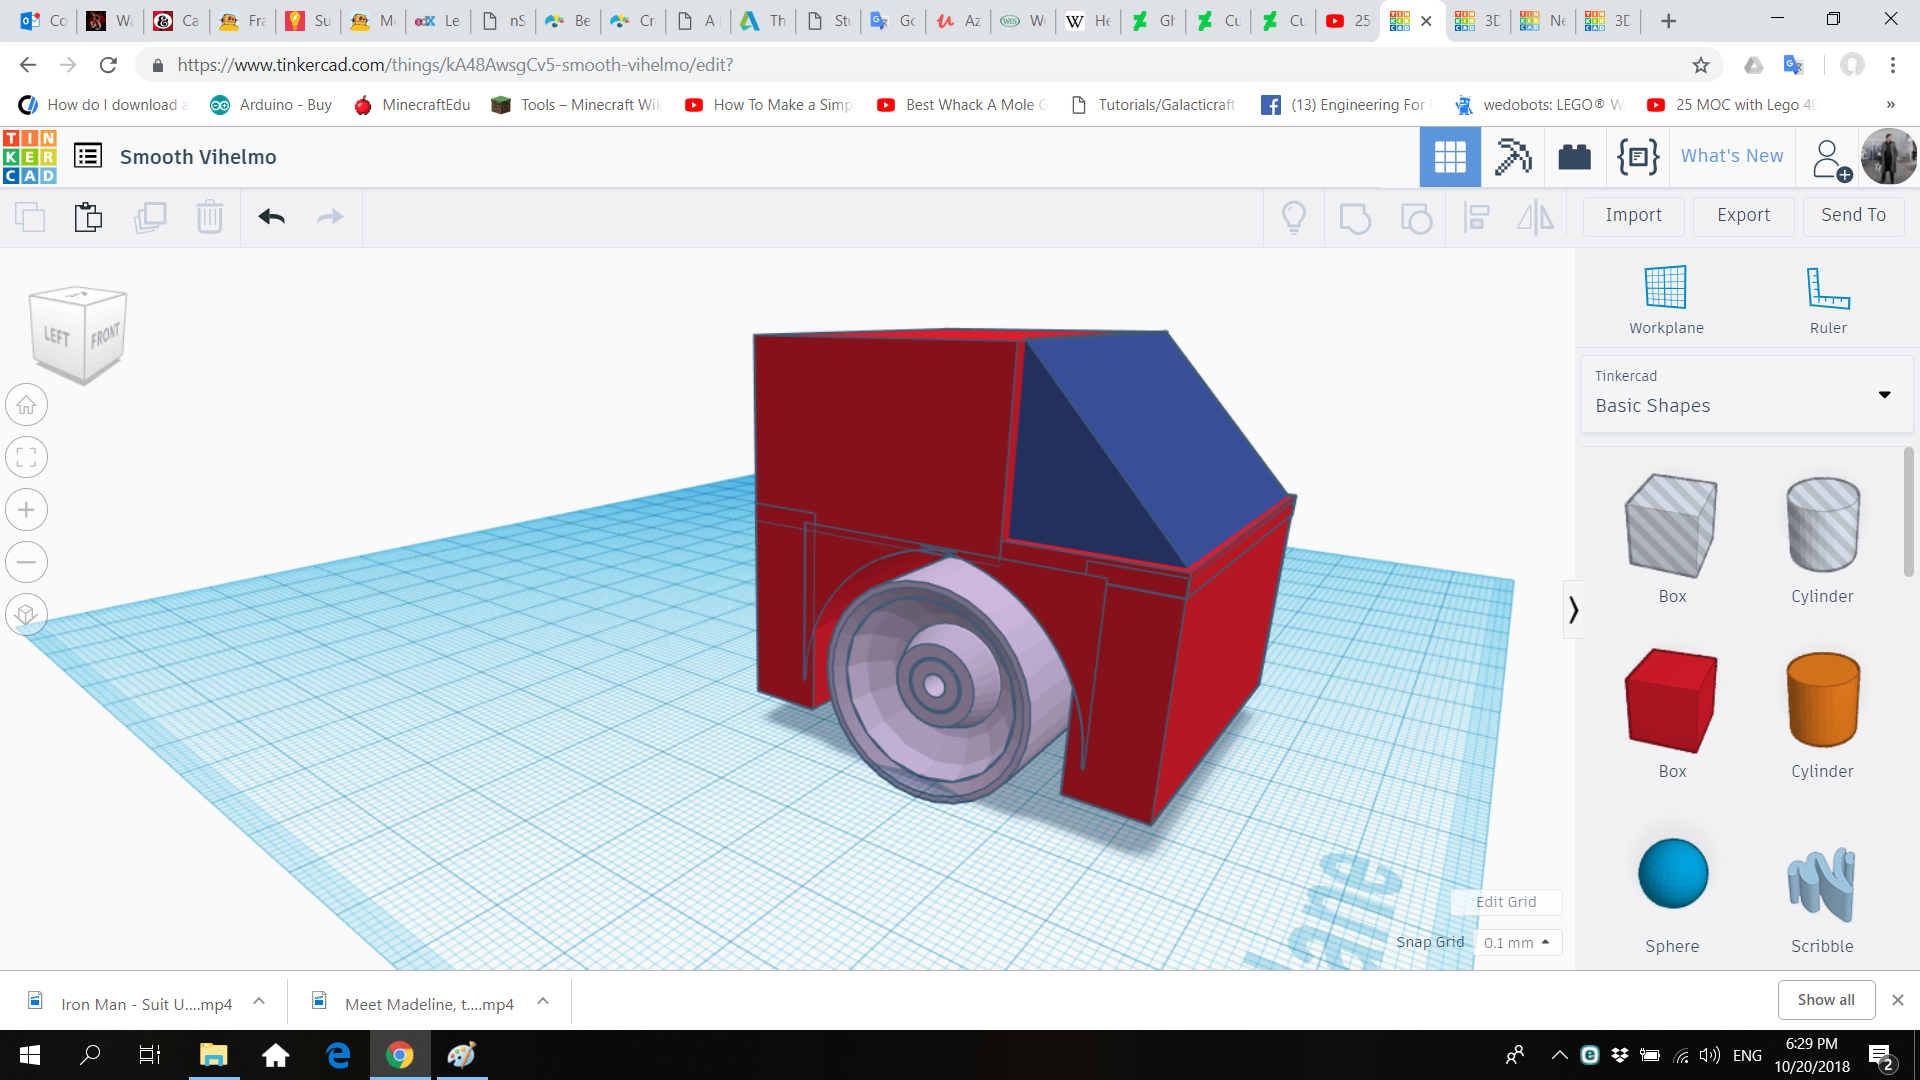Collapse the shapes panel arrow
The width and height of the screenshot is (1920, 1080).
tap(1573, 609)
